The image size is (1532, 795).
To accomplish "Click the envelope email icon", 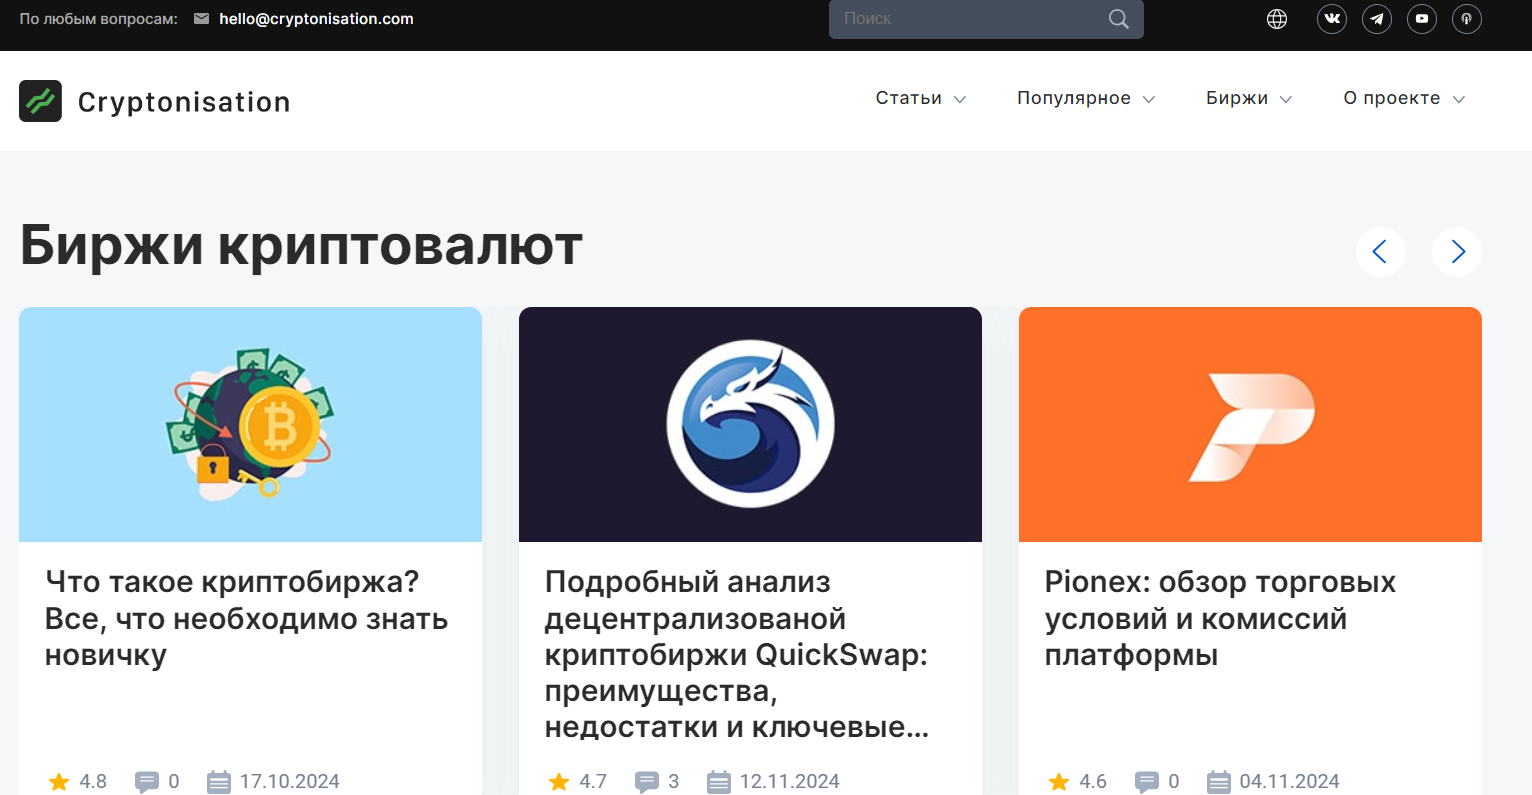I will [x=201, y=19].
